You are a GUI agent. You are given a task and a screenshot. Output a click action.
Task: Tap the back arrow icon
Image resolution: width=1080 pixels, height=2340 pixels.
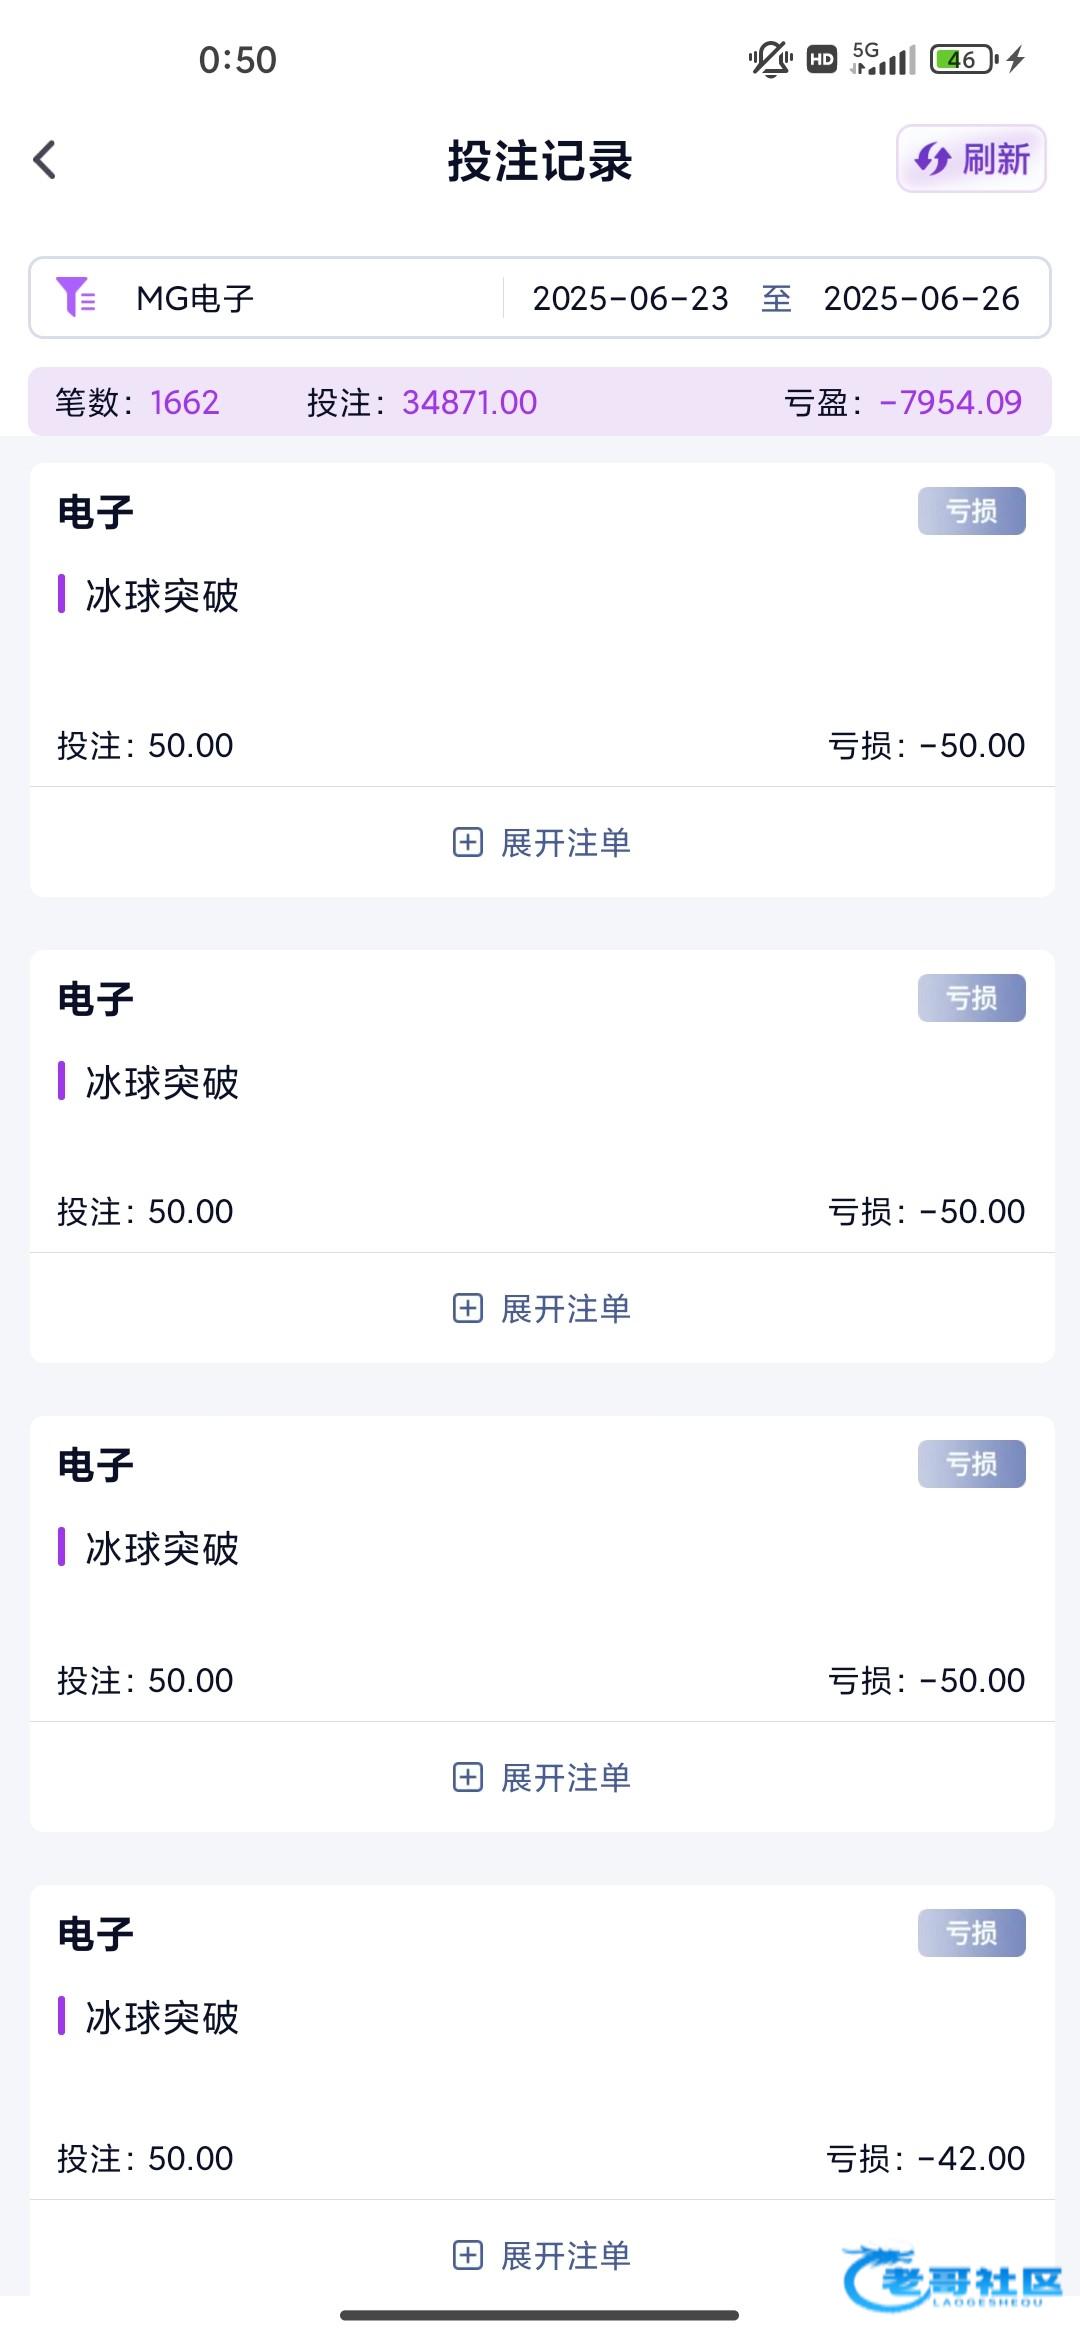45,160
